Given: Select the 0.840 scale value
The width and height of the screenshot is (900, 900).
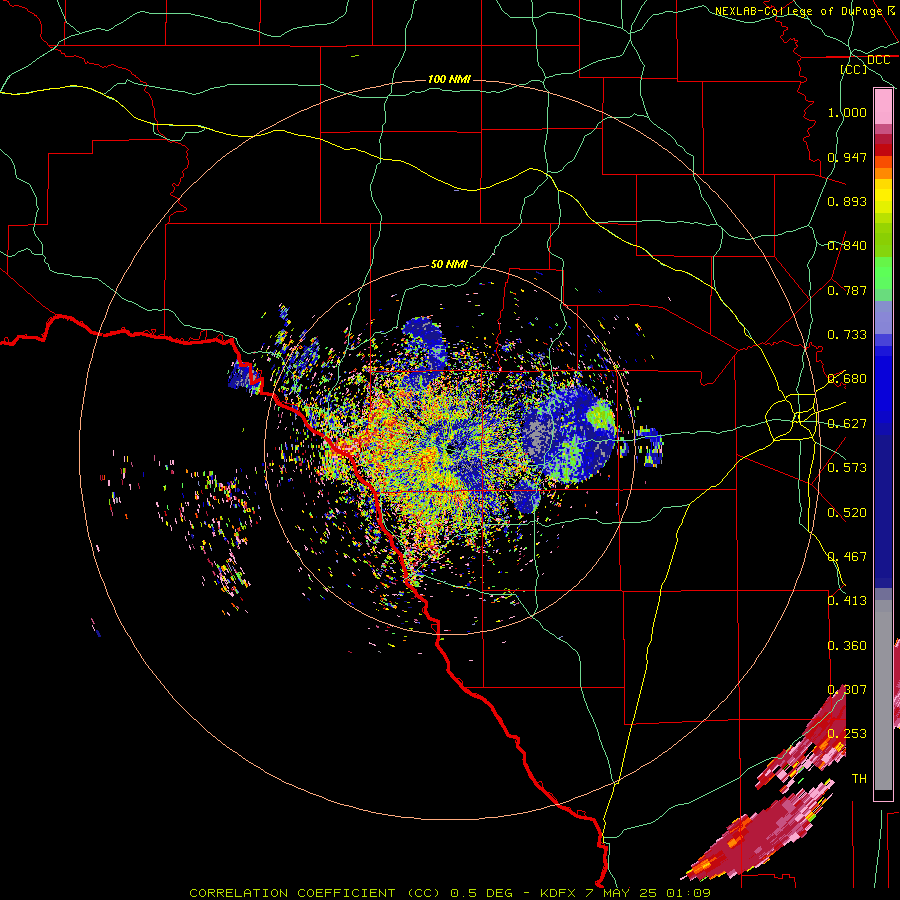Looking at the screenshot, I should pyautogui.click(x=847, y=246).
